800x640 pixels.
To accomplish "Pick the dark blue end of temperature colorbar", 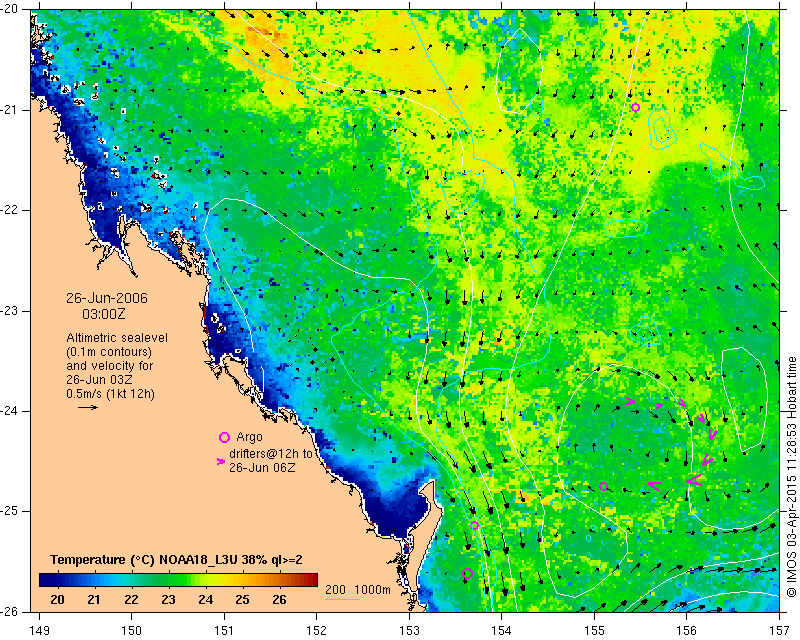I will click(46, 580).
